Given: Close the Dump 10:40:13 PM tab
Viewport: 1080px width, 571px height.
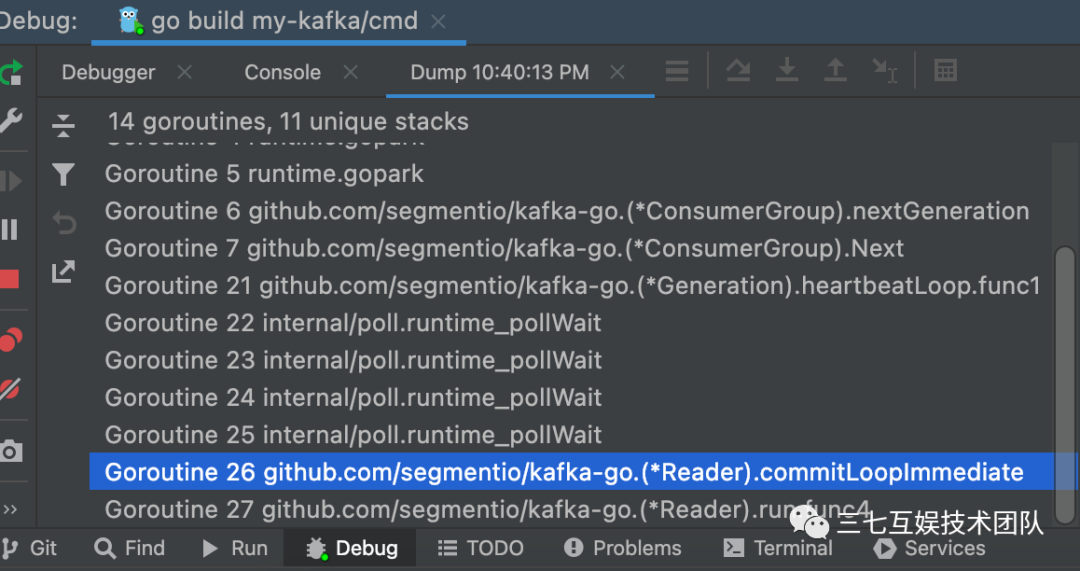Looking at the screenshot, I should (x=617, y=72).
